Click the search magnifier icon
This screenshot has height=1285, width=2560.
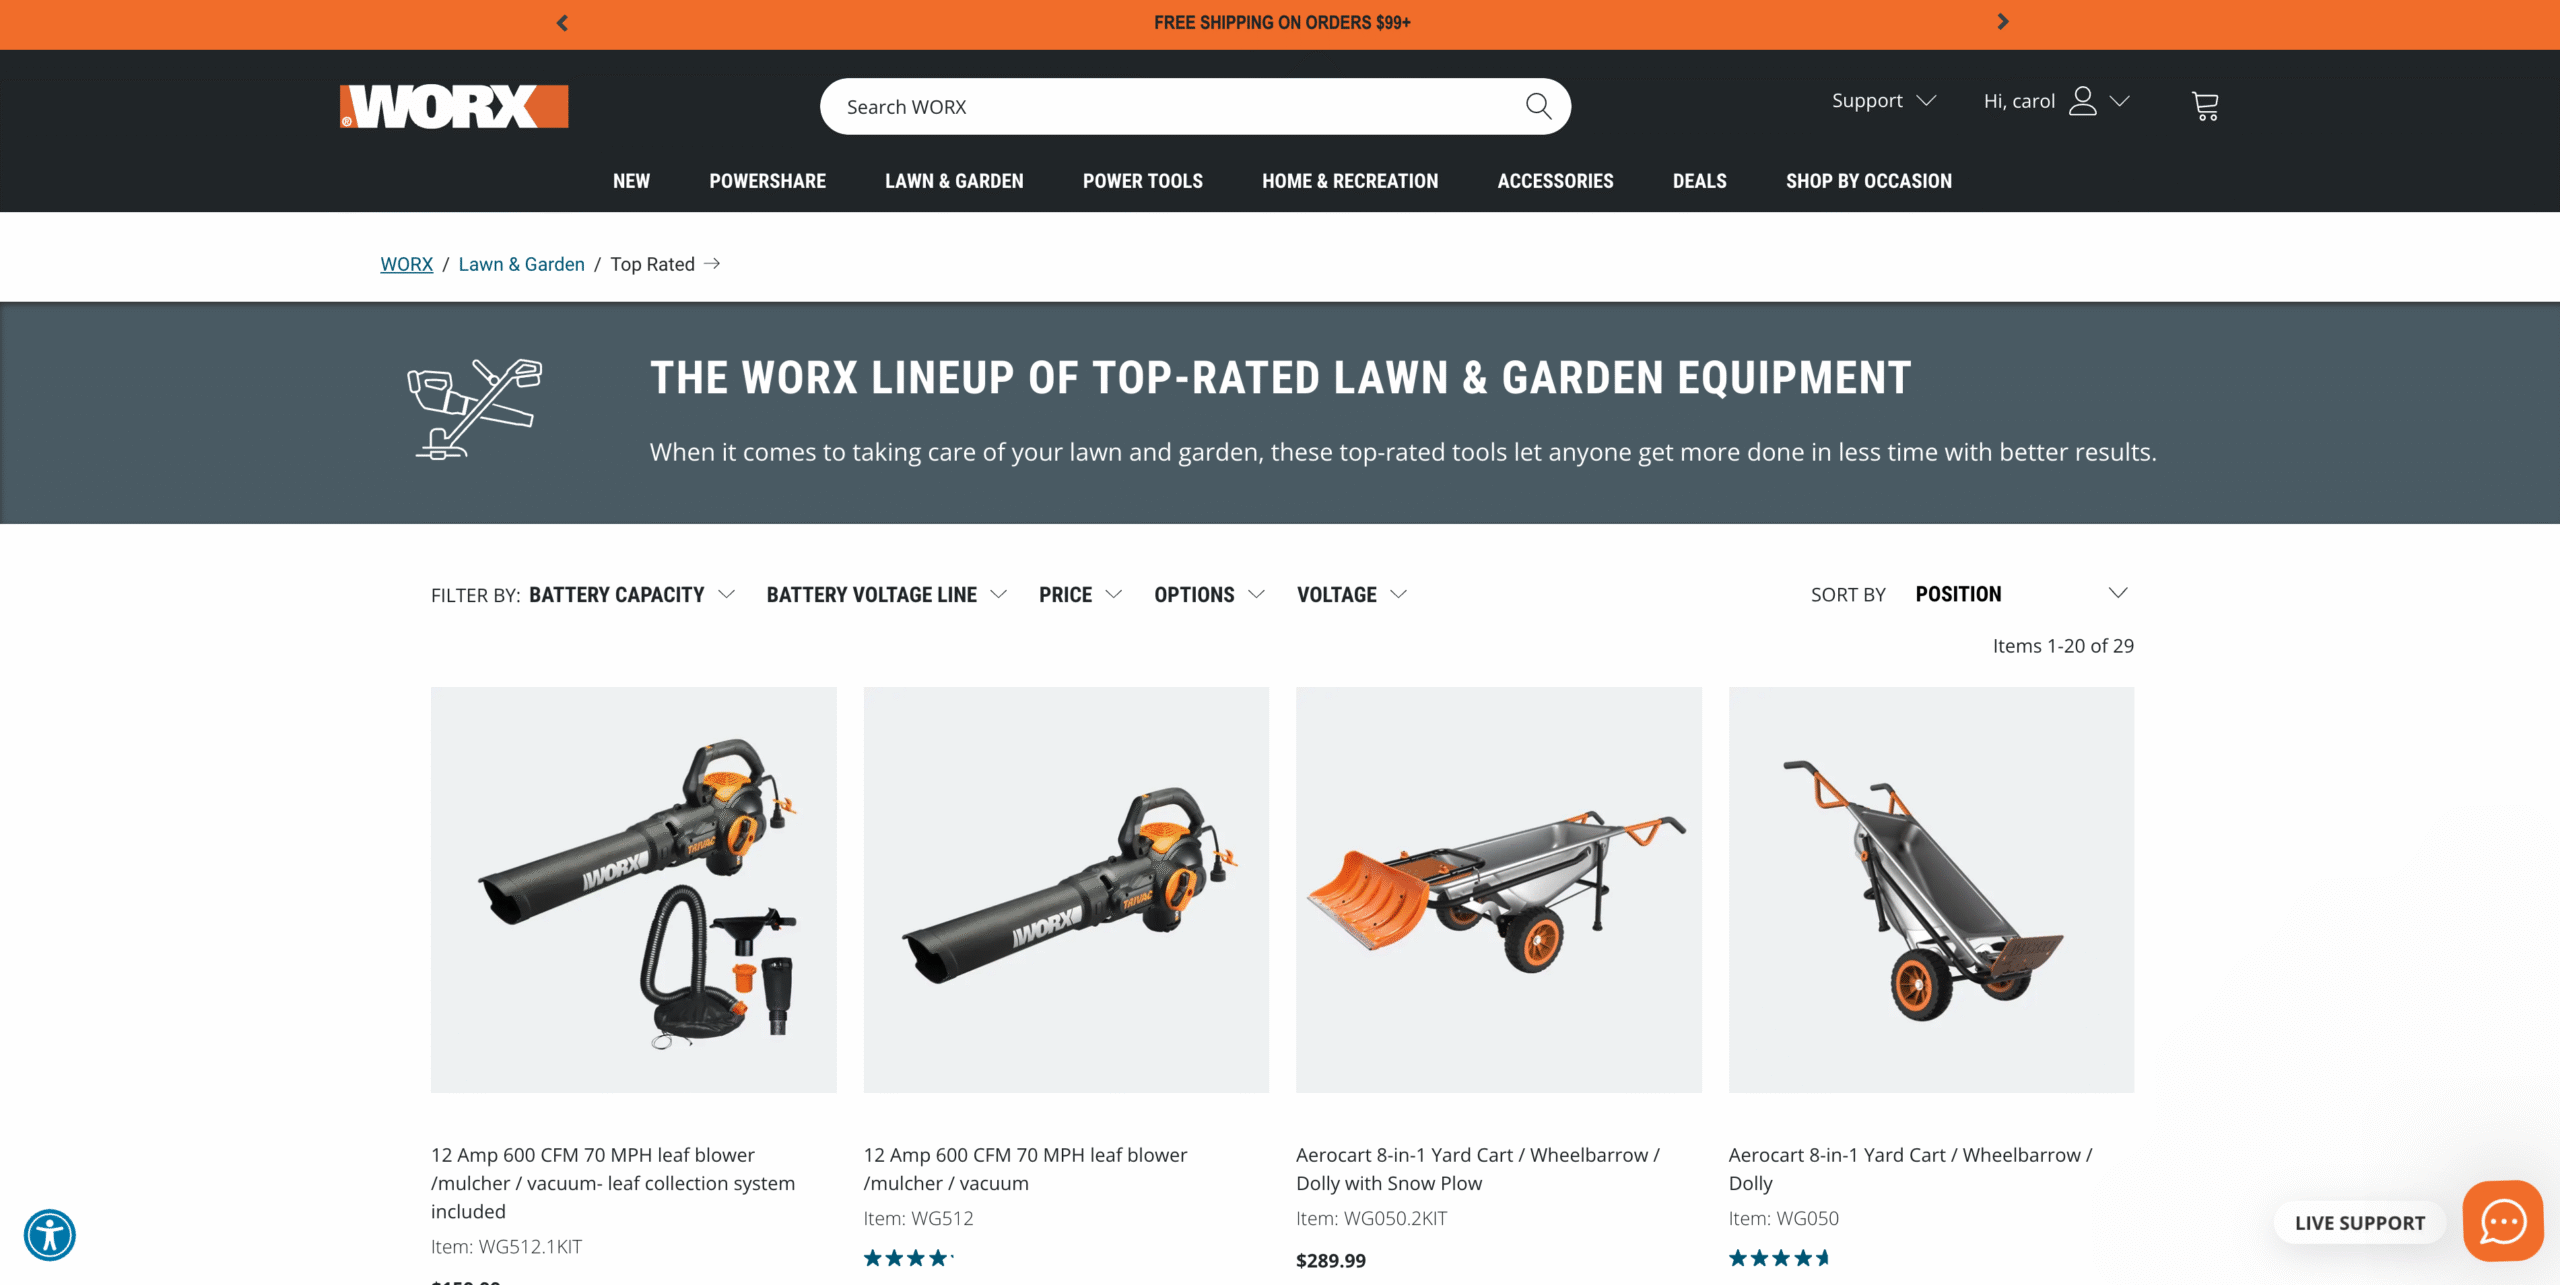point(1538,106)
